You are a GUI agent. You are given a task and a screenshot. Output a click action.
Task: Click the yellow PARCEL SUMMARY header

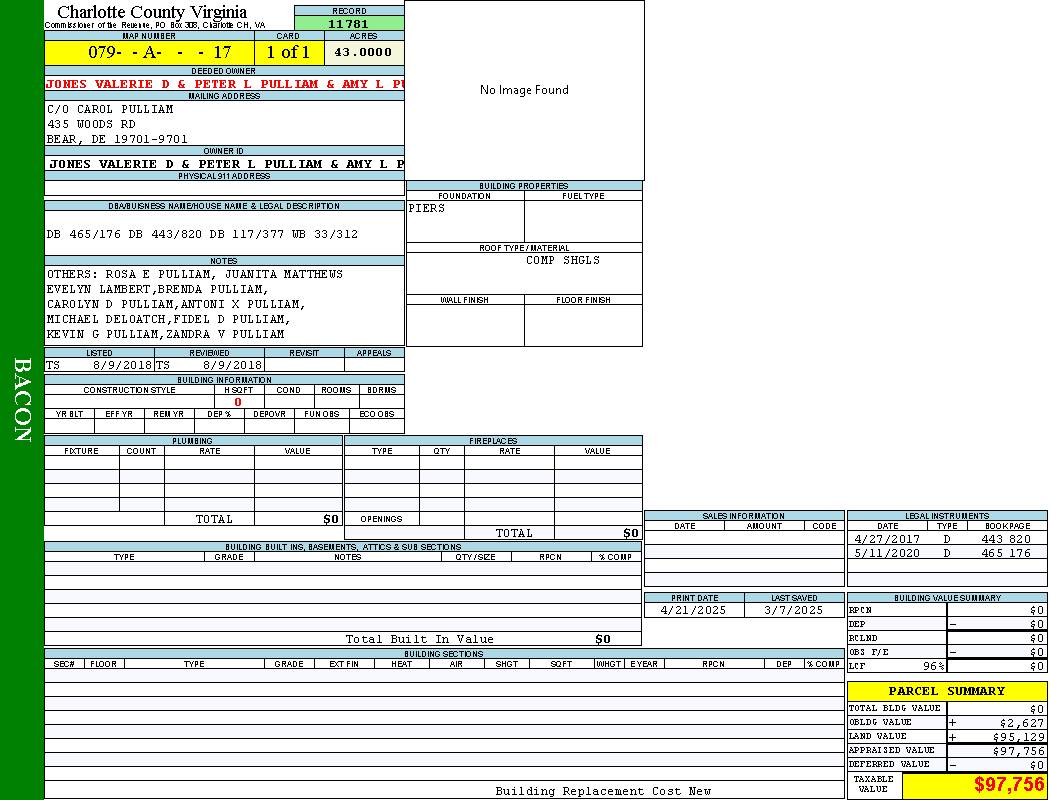[946, 691]
